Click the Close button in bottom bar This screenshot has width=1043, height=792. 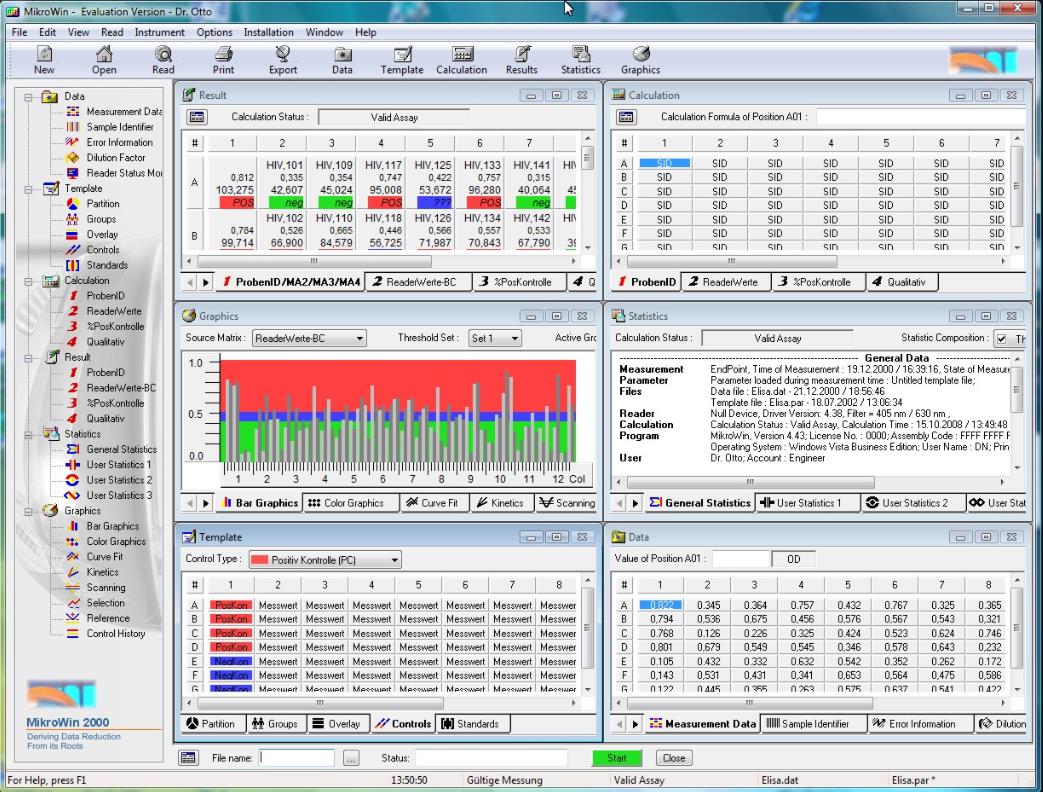[x=674, y=758]
